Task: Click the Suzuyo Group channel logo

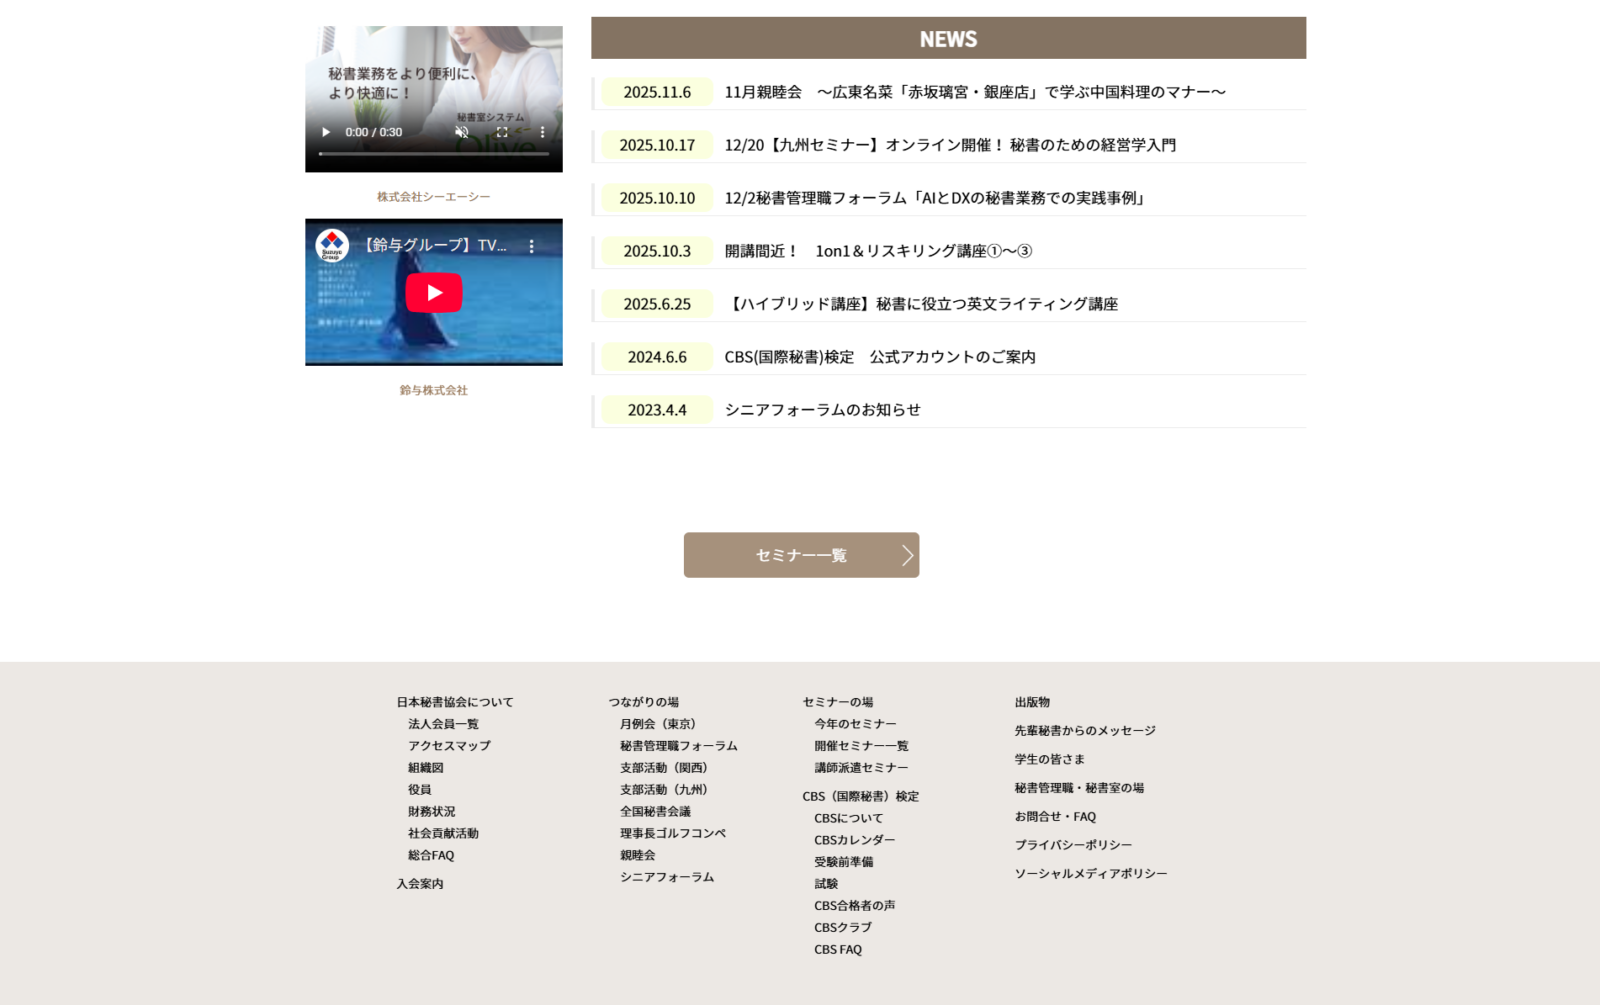Action: pyautogui.click(x=332, y=246)
